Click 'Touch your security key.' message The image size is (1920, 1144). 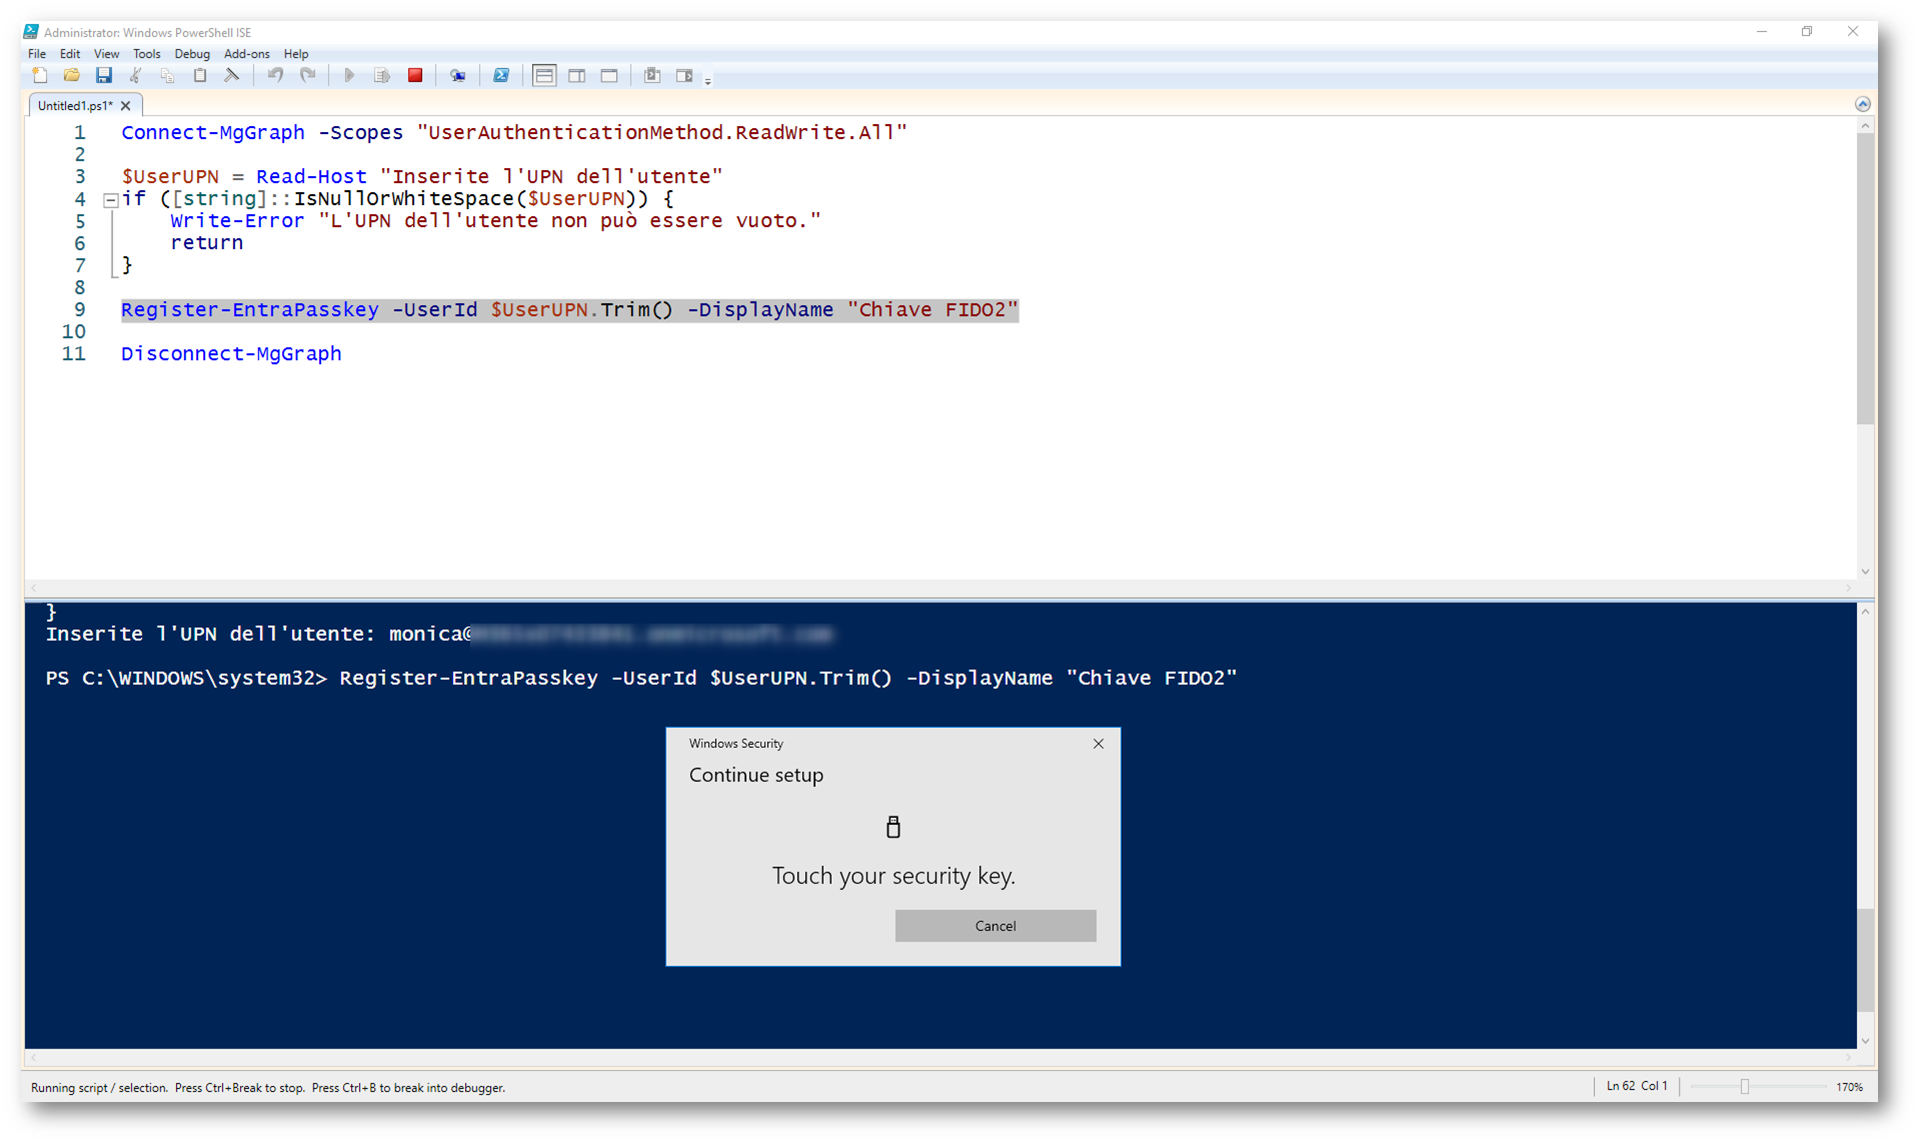893,876
